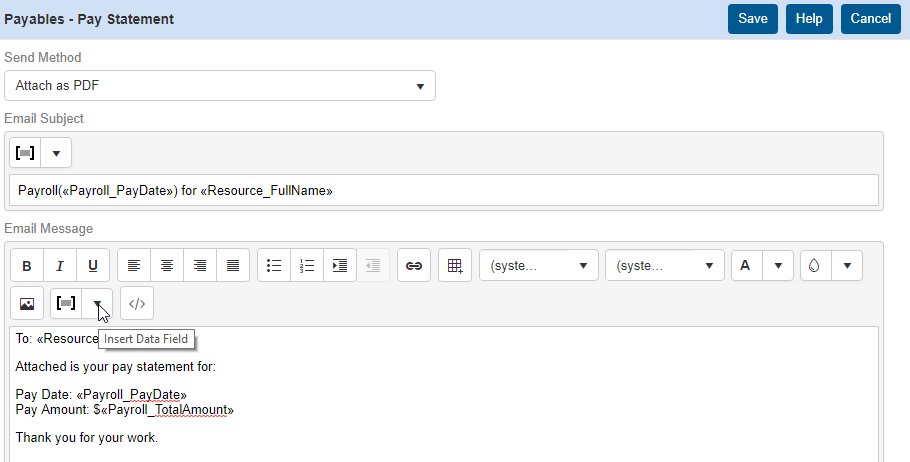The width and height of the screenshot is (910, 462).
Task: Insert a table into message
Action: (x=455, y=266)
